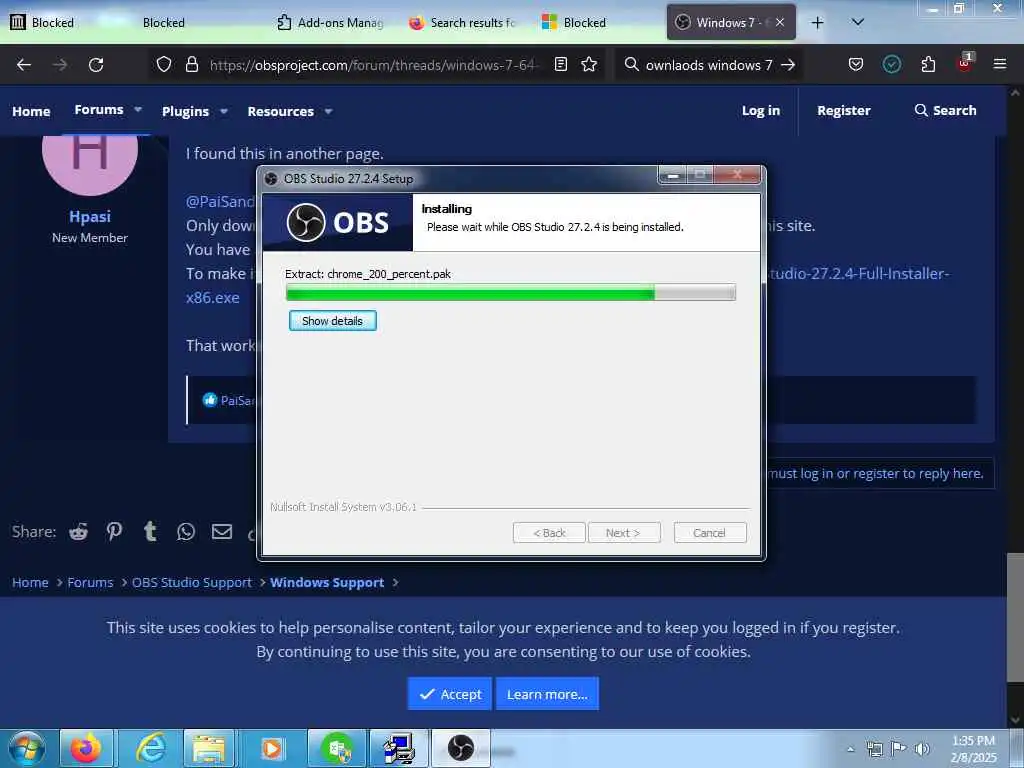This screenshot has width=1024, height=768.
Task: Click the OBS logo in installer header
Action: click(x=338, y=223)
